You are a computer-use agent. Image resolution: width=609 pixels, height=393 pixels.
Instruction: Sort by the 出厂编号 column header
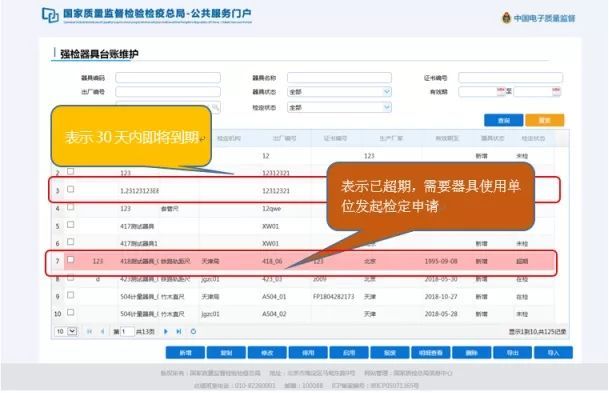284,138
